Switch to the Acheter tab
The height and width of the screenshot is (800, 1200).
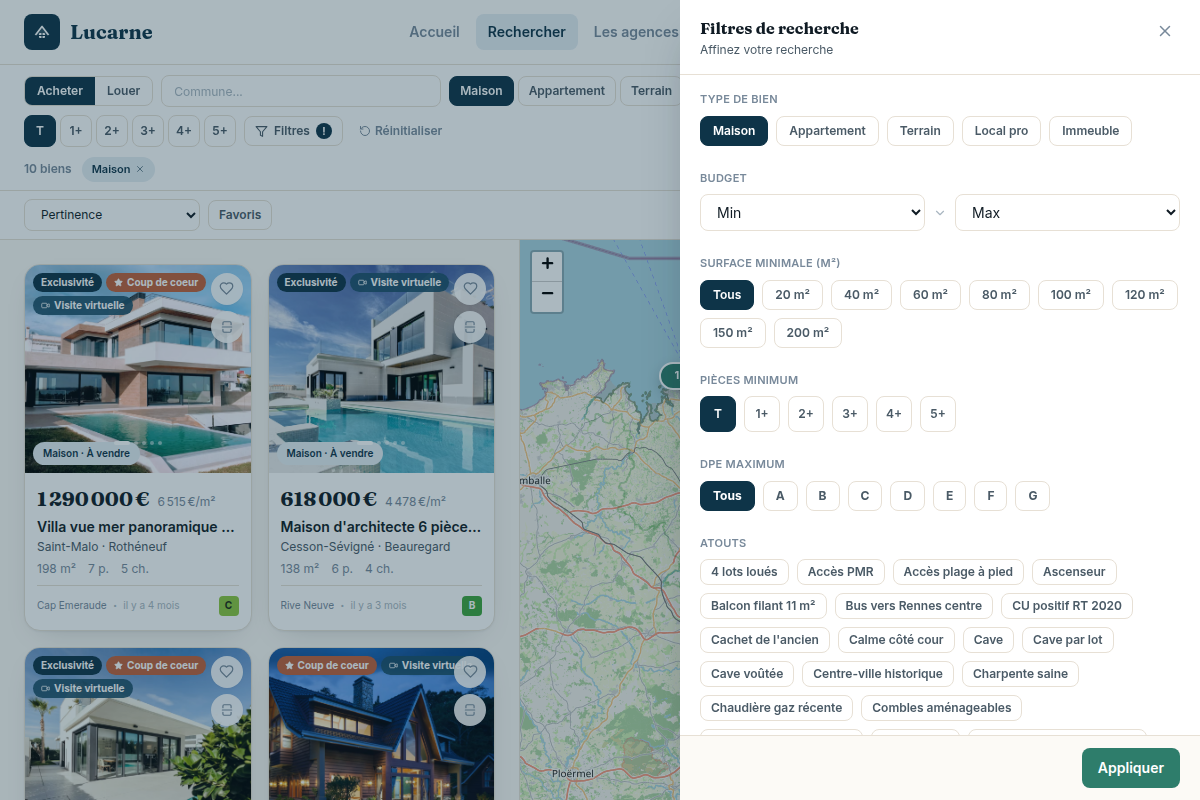(x=60, y=91)
